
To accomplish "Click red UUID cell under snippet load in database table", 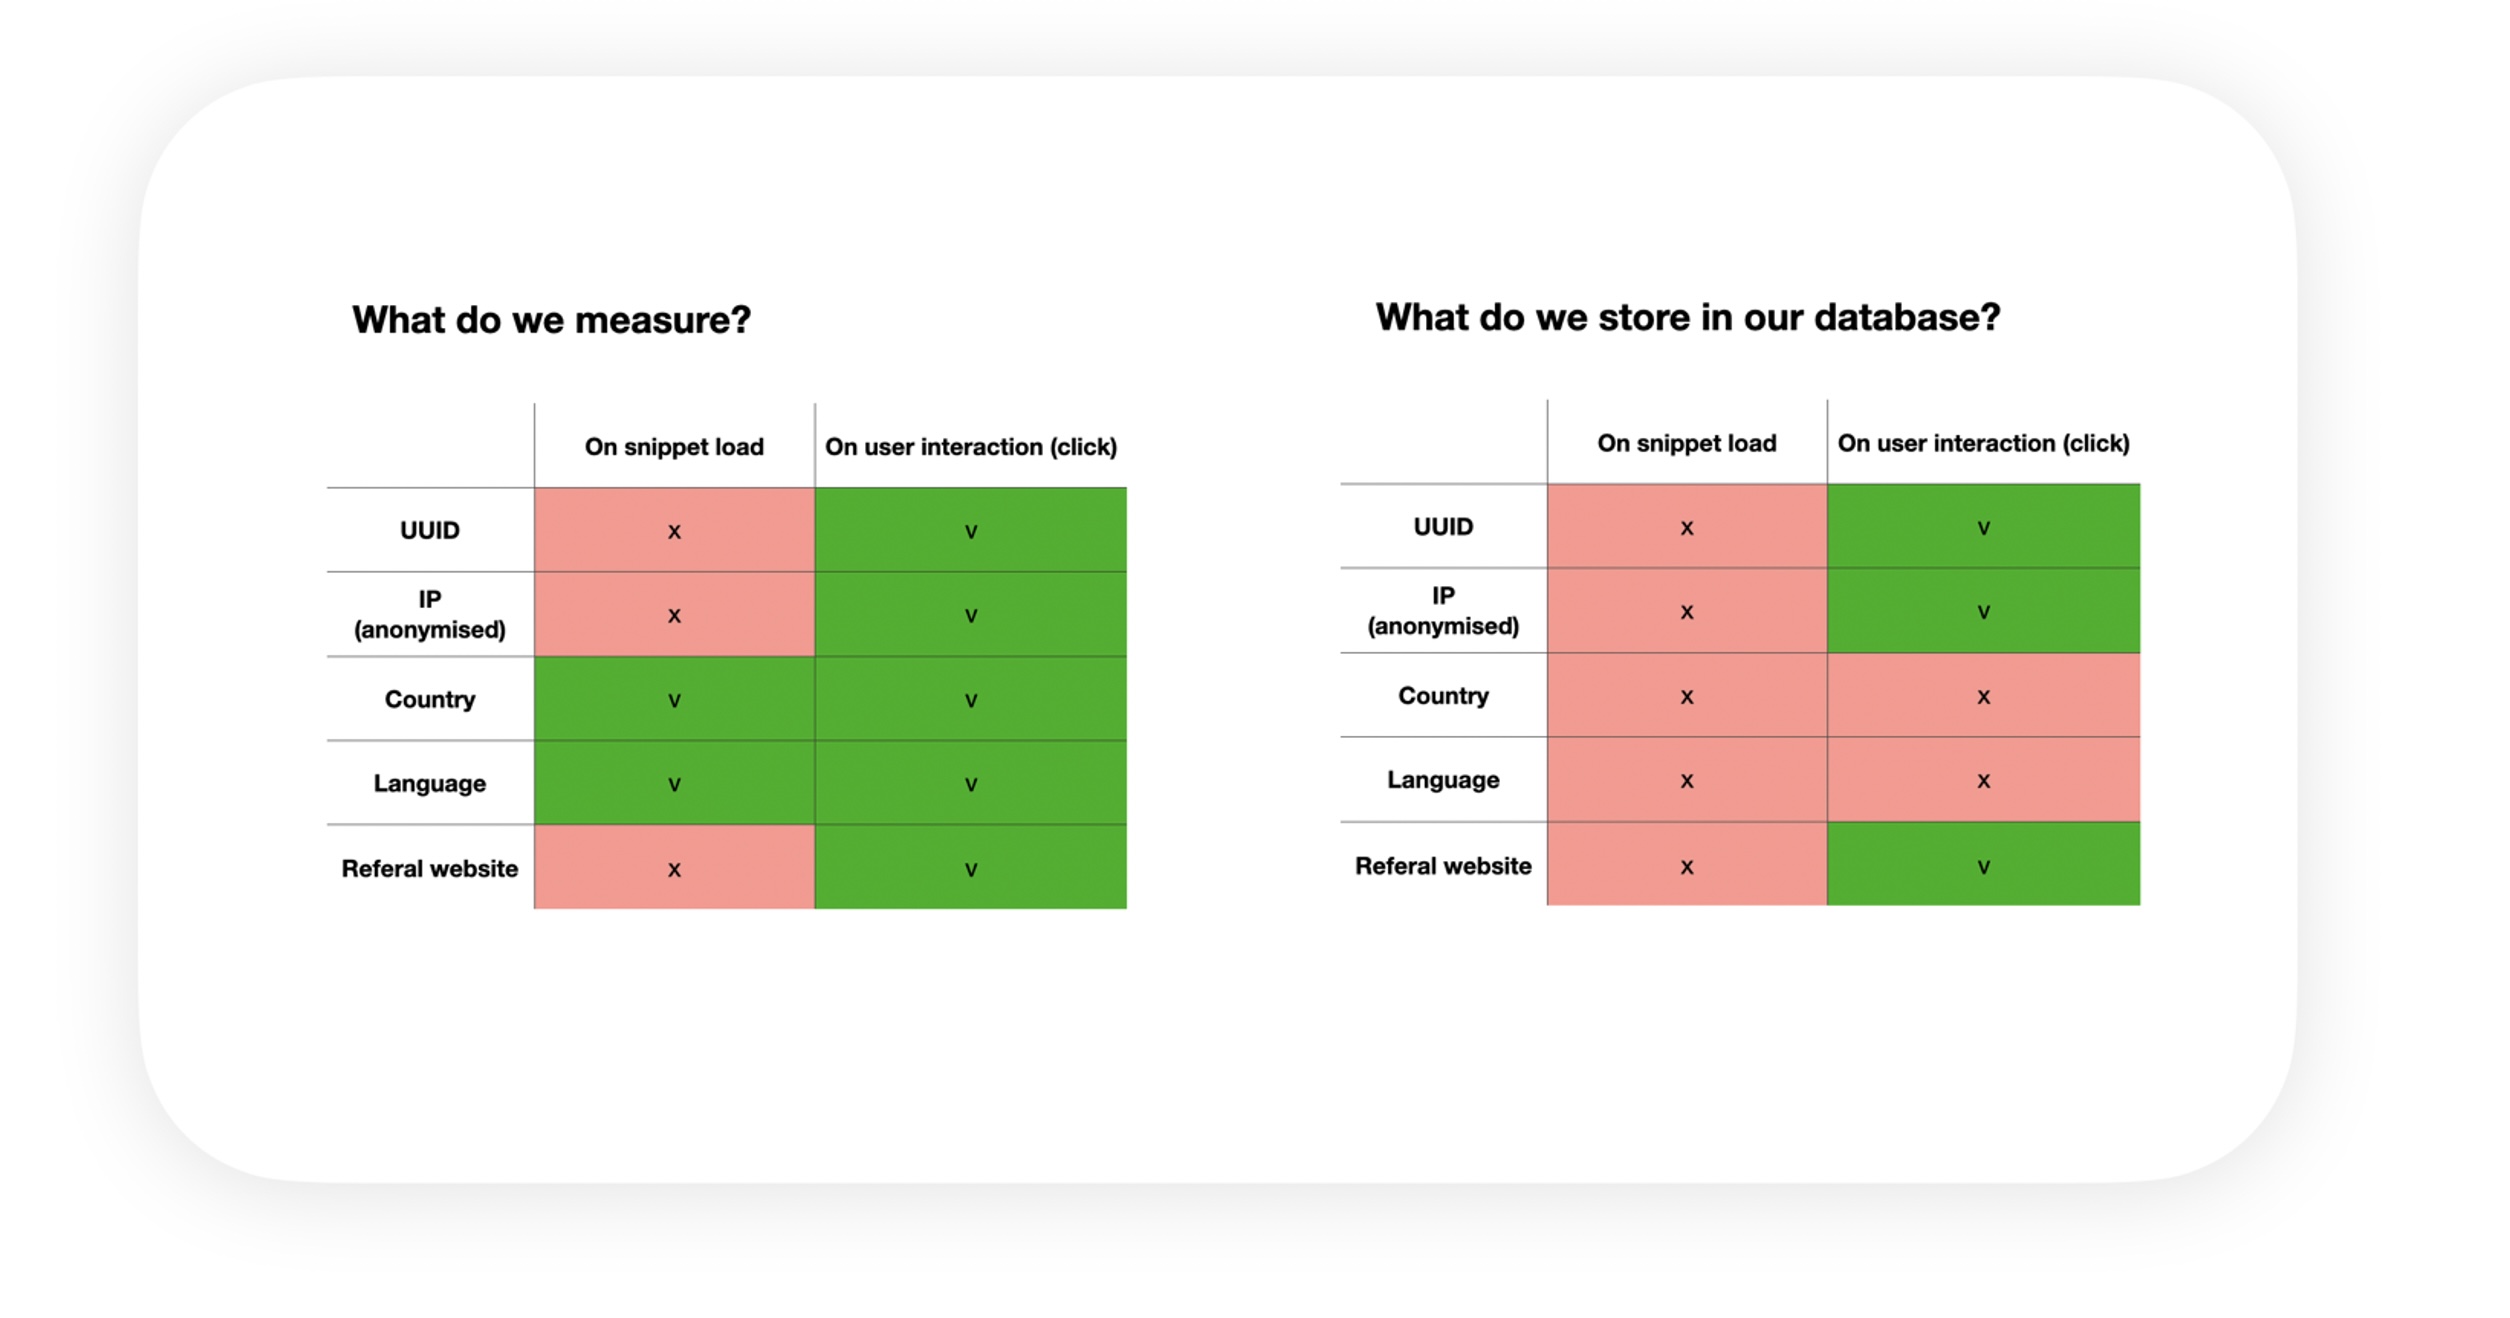I will point(1687,527).
